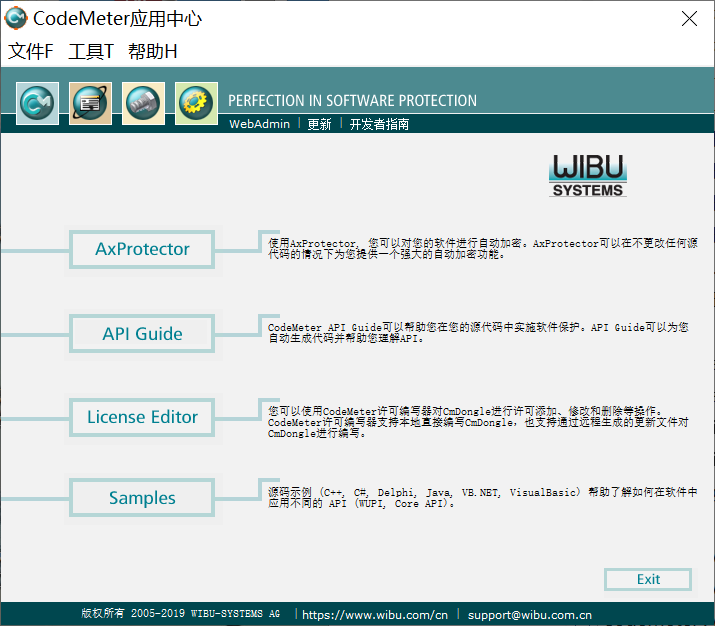Open the API Guide button

click(x=142, y=334)
